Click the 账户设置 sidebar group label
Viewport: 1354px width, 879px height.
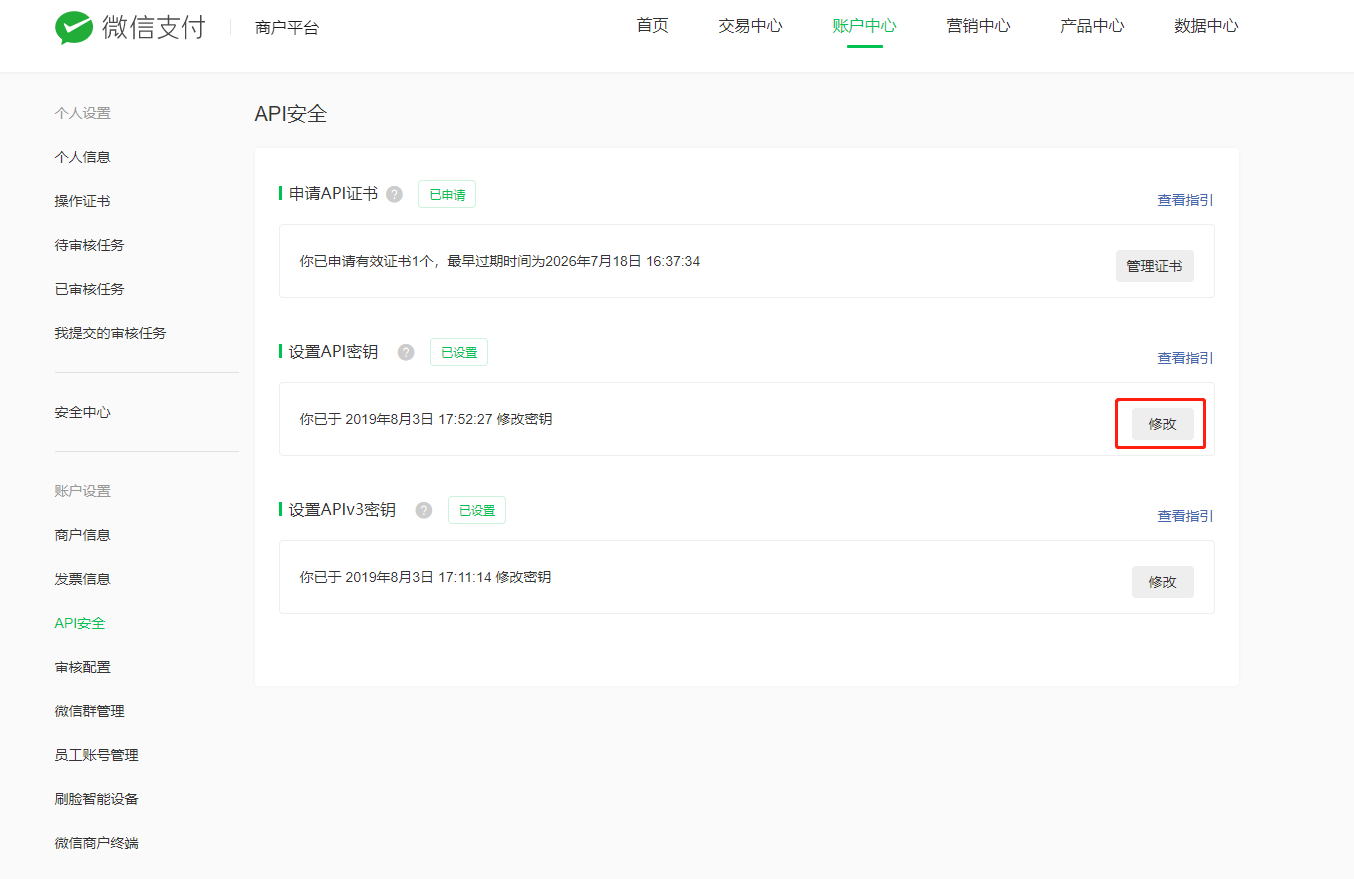[82, 491]
